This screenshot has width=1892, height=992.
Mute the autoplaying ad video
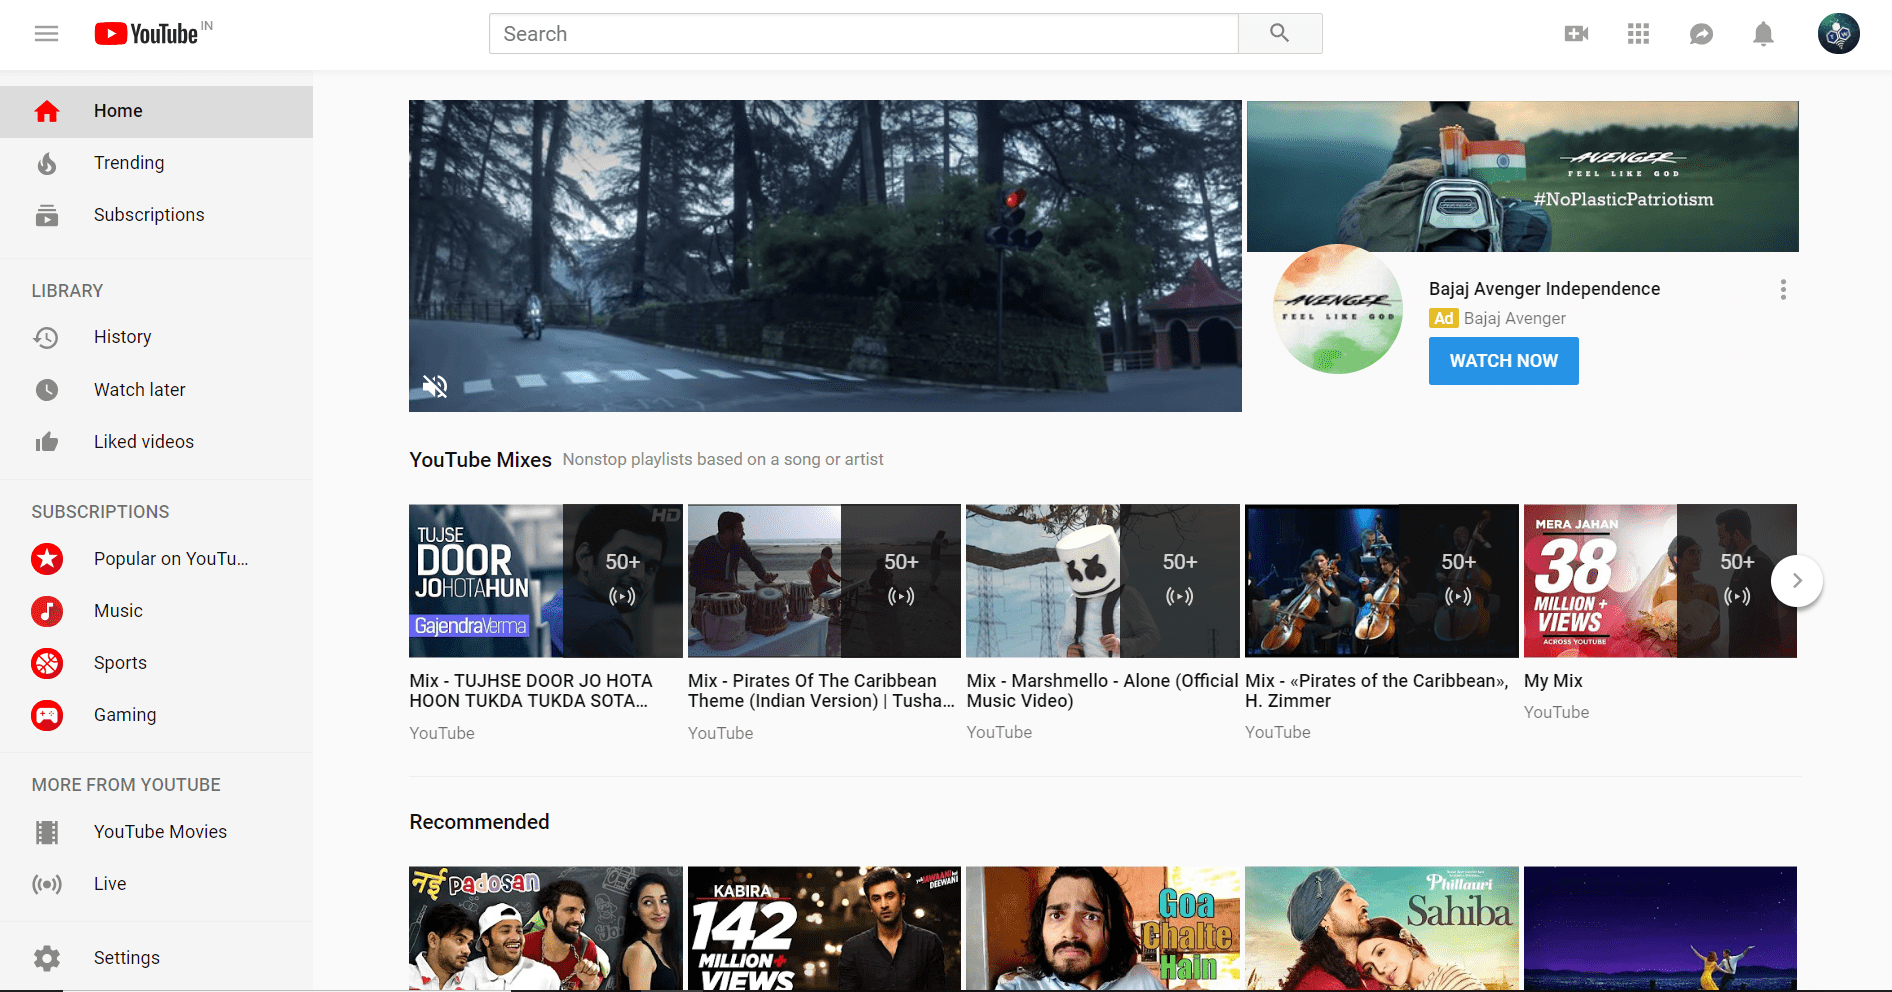click(x=436, y=385)
